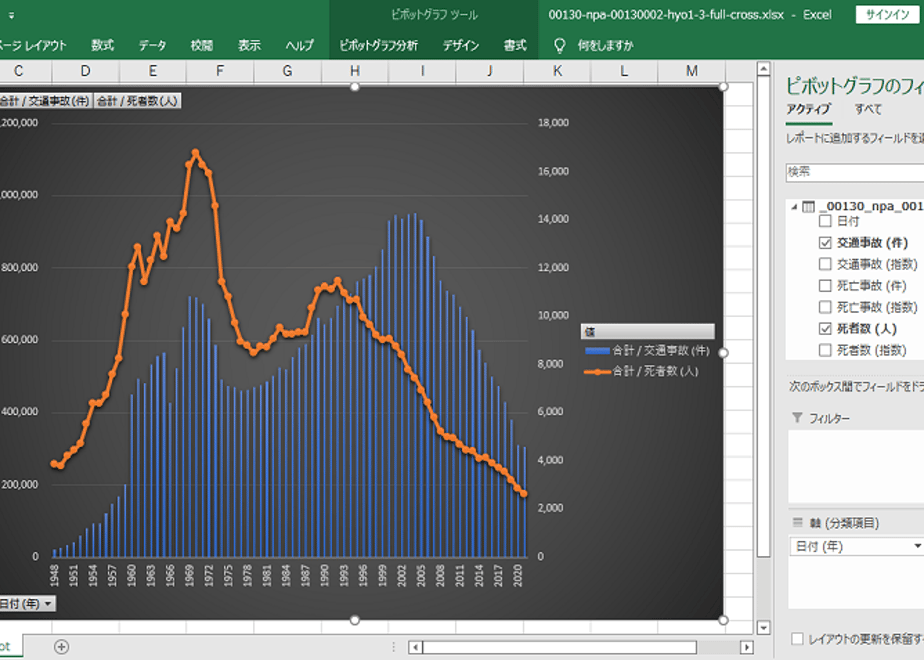The image size is (924, 660).
Task: Click the chart's bottom-center resize handle
Action: (x=355, y=620)
